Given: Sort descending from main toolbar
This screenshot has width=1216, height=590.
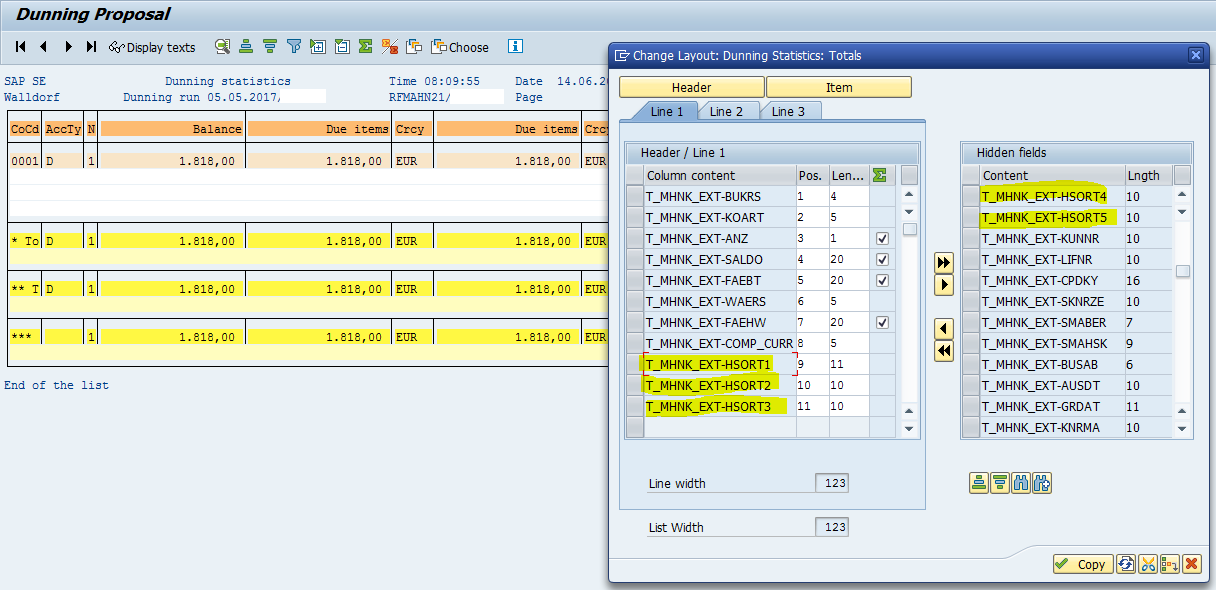Looking at the screenshot, I should point(270,47).
